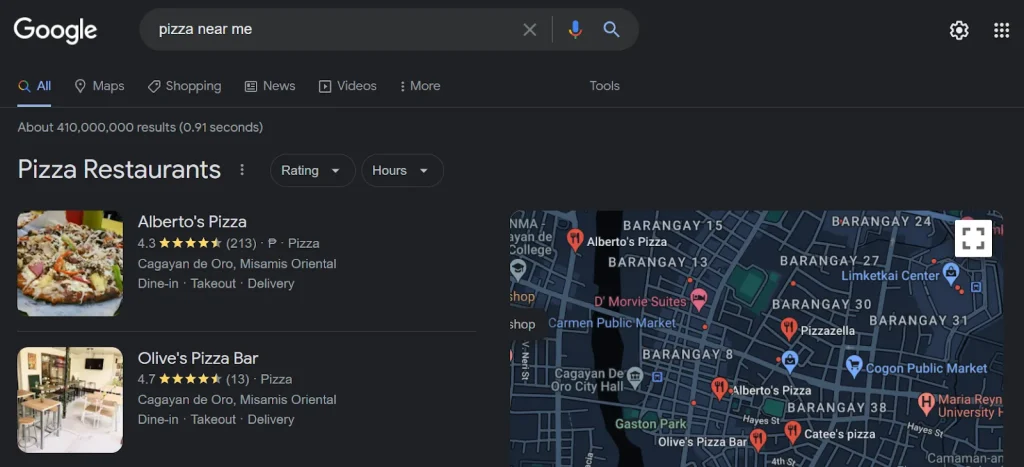Screen dimensions: 1024x467
Task: Click the Google logo
Action: 56,30
